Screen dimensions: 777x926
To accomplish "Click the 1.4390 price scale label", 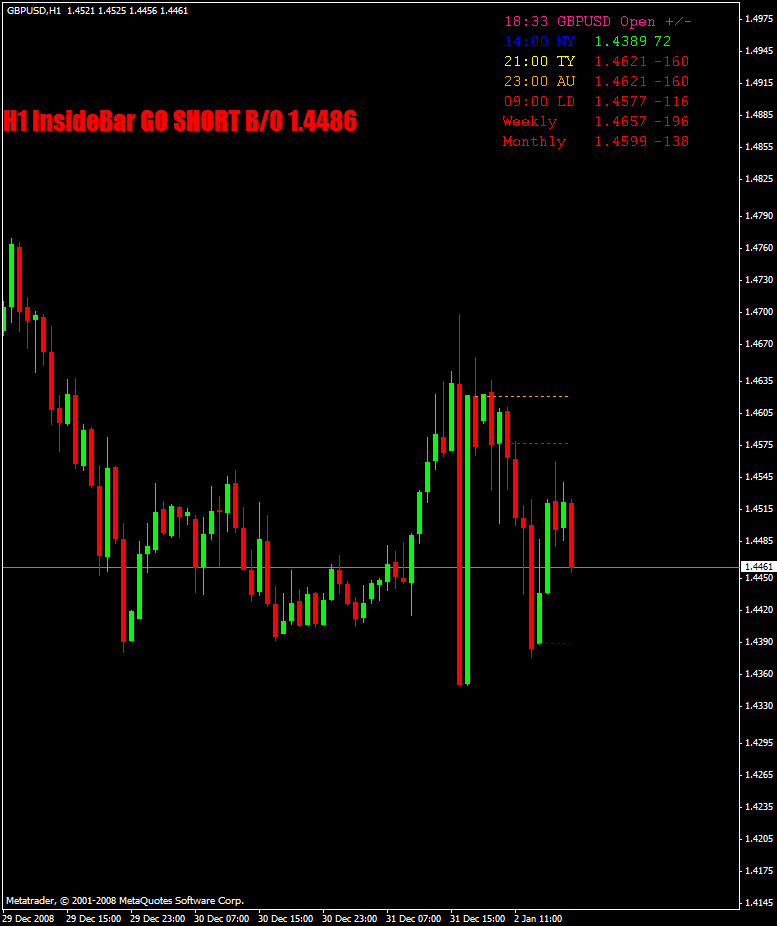I will (759, 642).
